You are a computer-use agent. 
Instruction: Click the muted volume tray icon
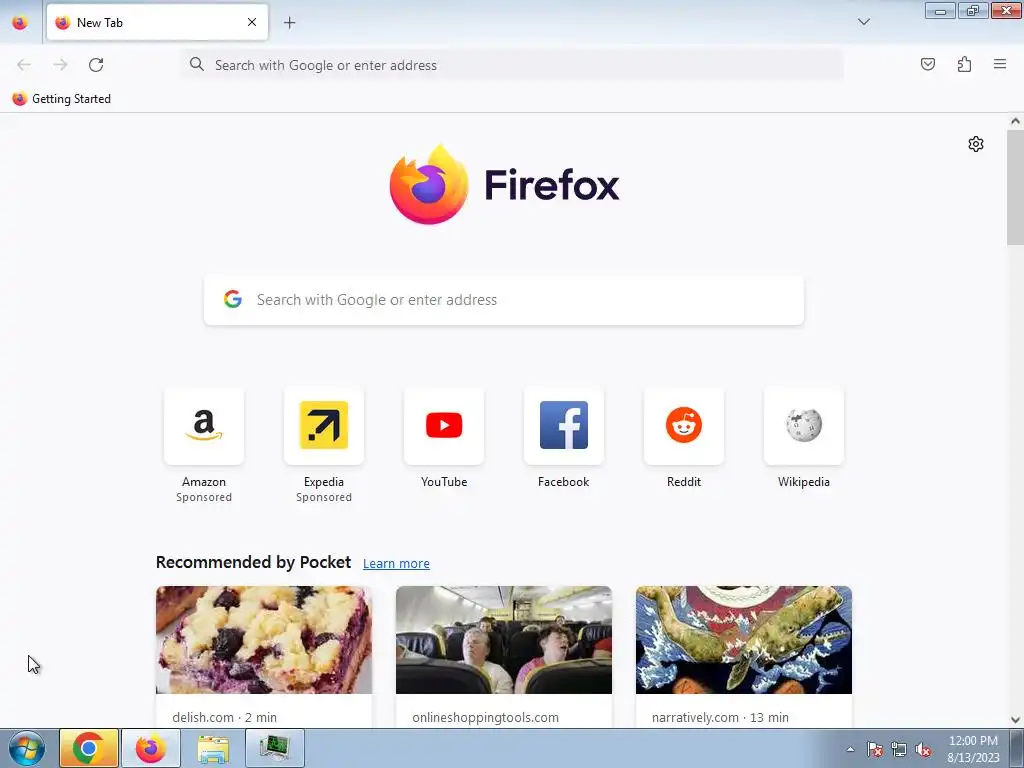[x=923, y=749]
